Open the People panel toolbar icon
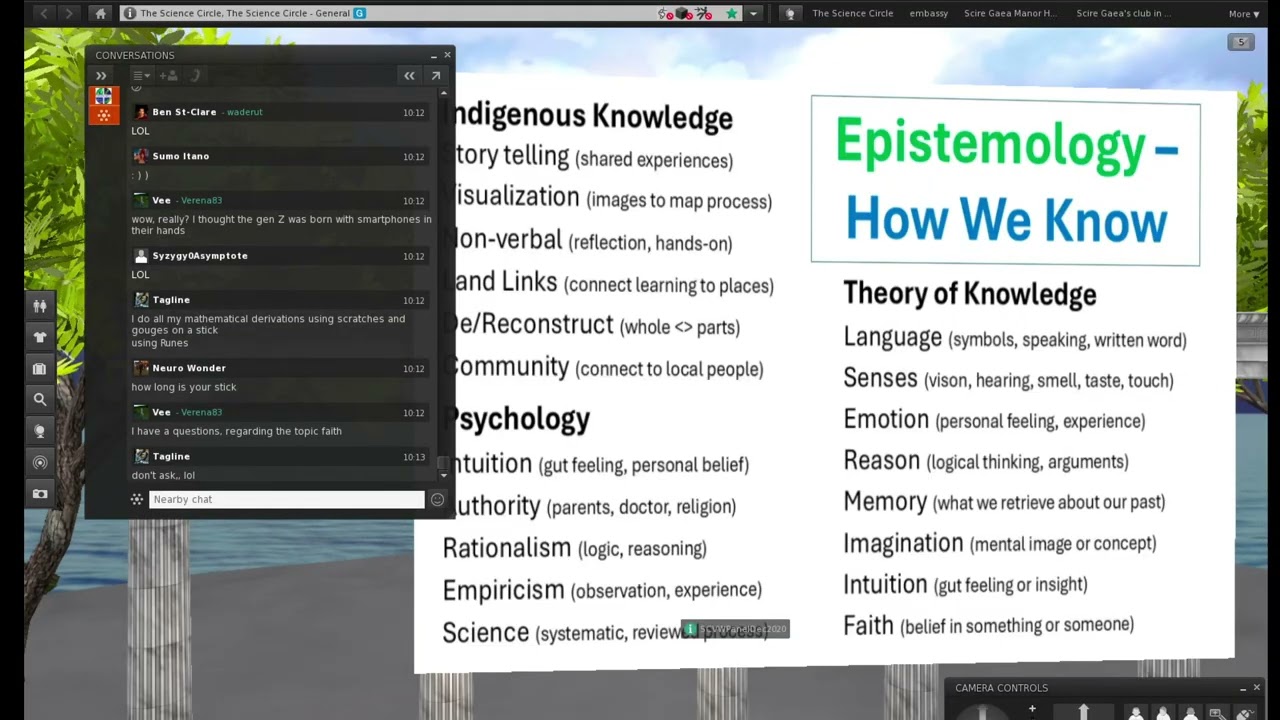Viewport: 1280px width, 720px height. point(40,306)
